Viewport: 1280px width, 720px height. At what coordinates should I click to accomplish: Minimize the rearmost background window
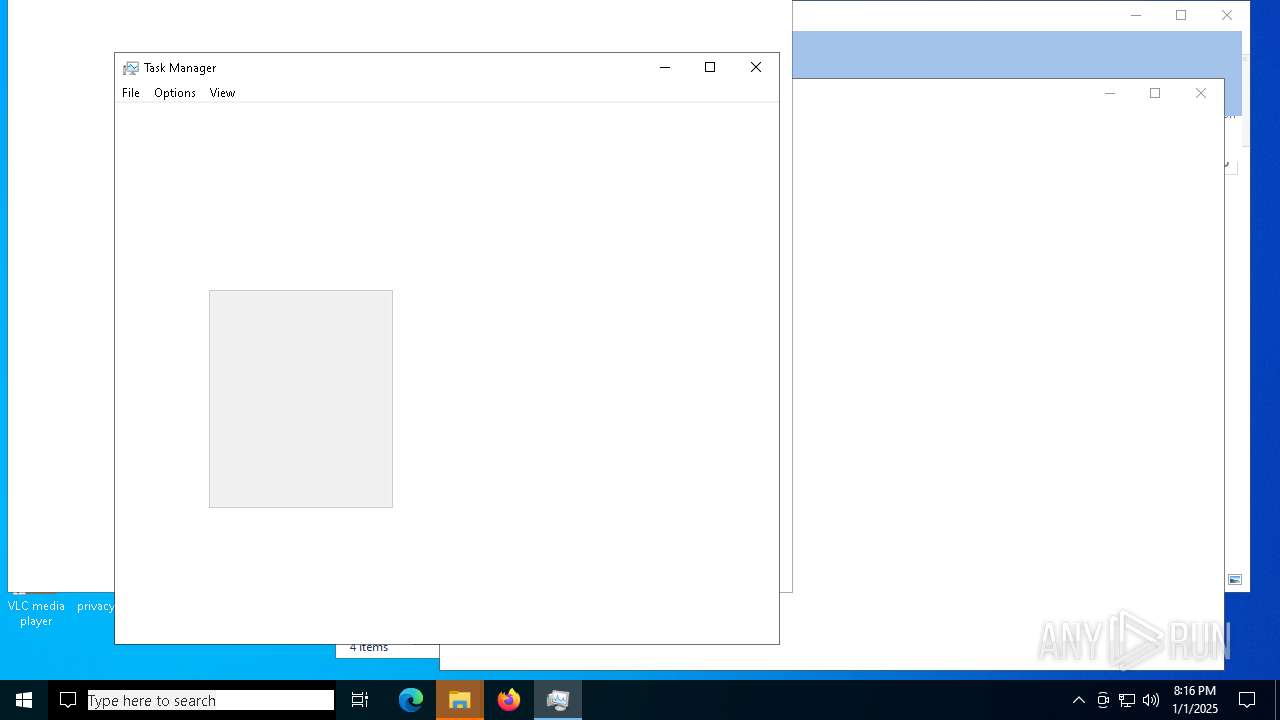[1135, 15]
